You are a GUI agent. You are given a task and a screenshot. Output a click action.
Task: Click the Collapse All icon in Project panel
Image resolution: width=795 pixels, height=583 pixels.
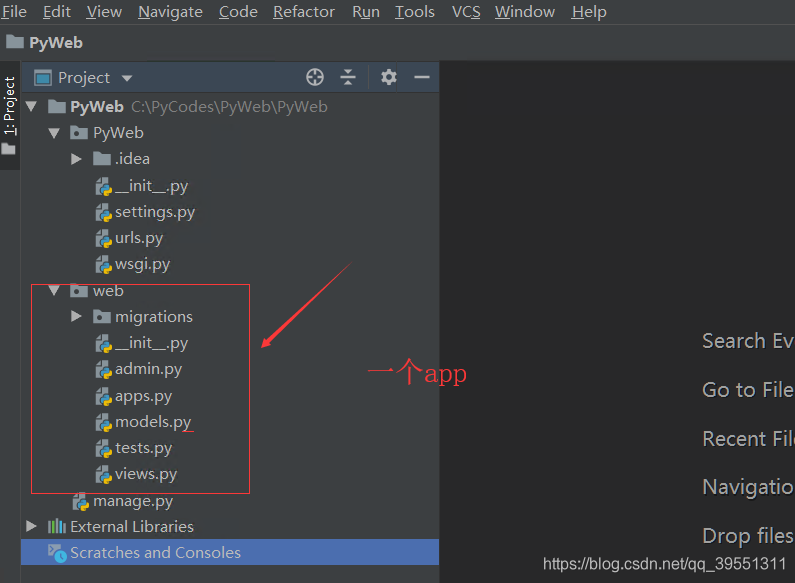coord(348,77)
